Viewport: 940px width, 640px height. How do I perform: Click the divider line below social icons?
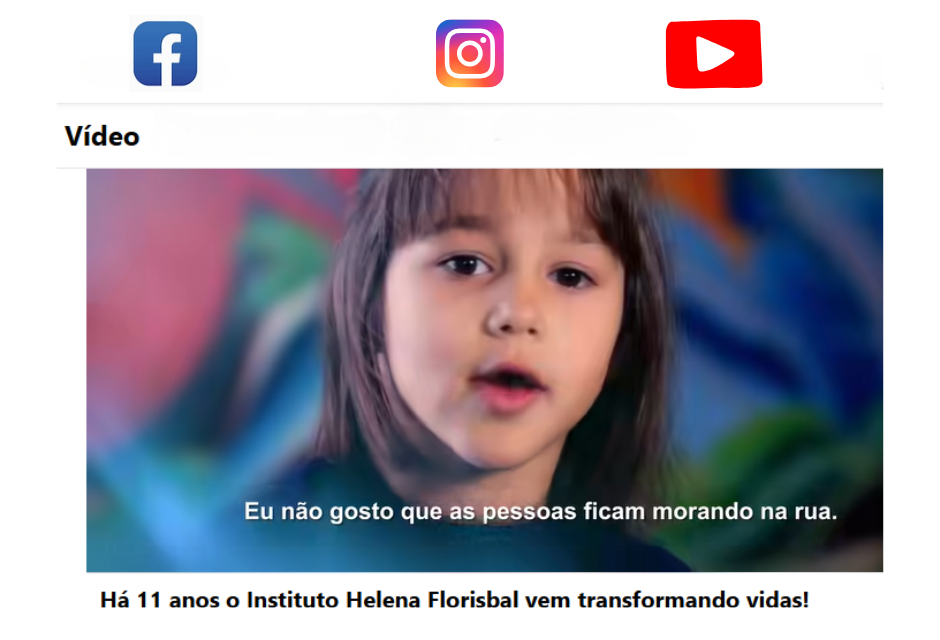click(469, 103)
